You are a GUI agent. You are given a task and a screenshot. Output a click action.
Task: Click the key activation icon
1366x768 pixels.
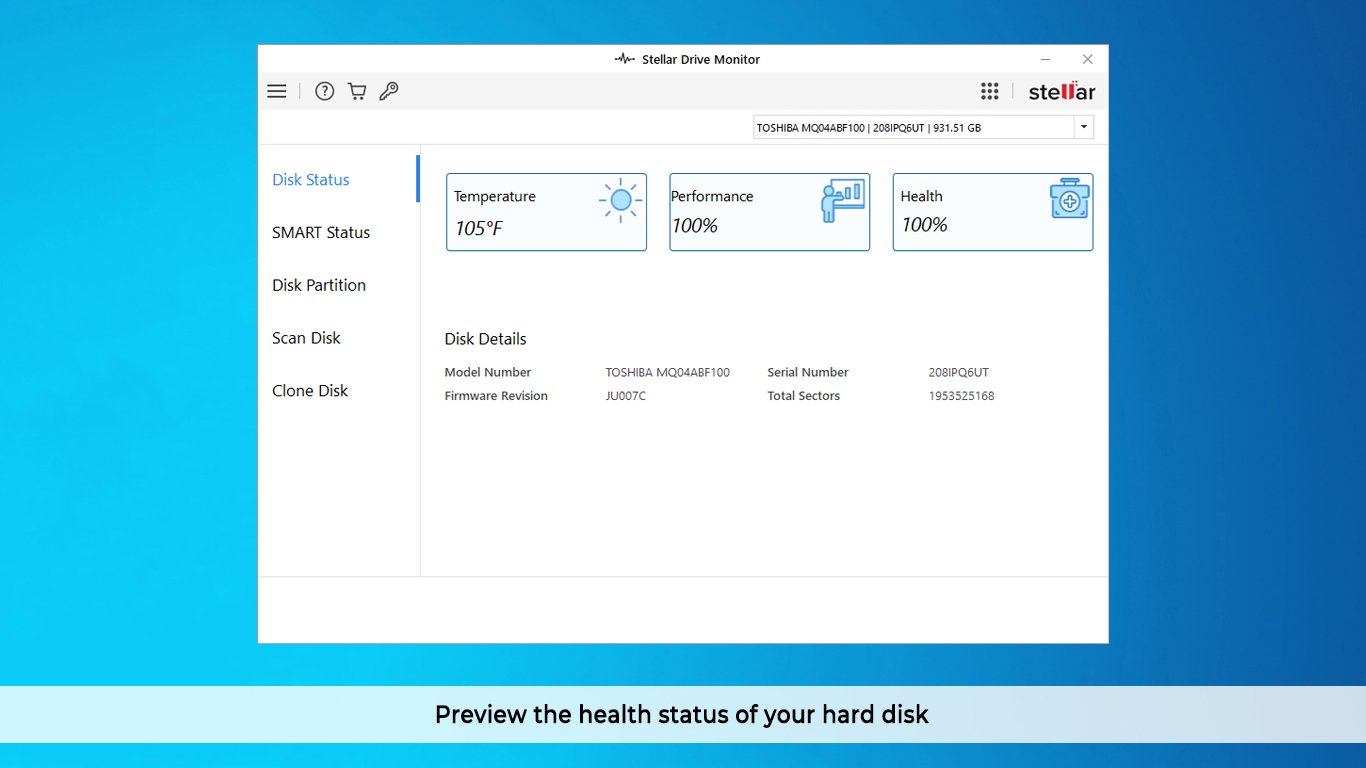click(389, 91)
